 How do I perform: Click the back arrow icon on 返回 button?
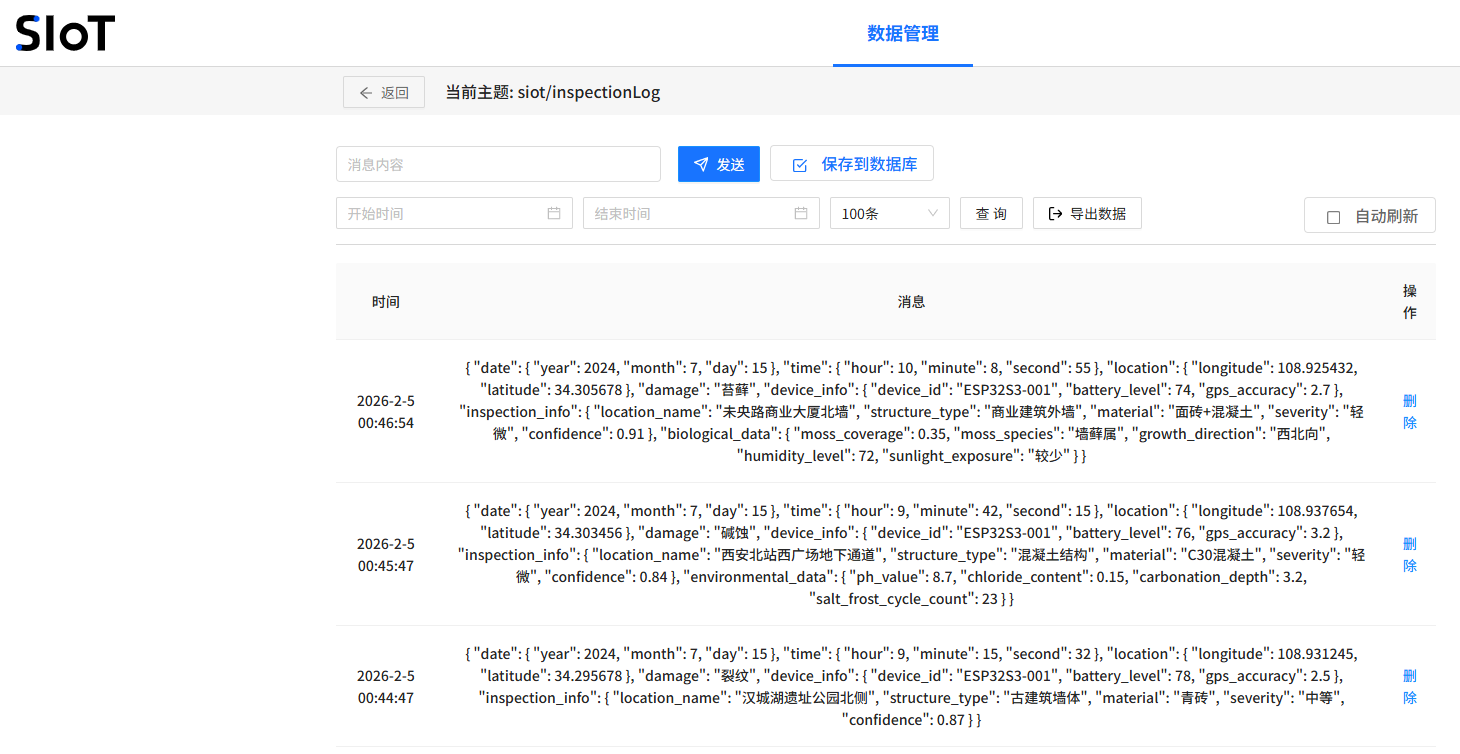[366, 91]
